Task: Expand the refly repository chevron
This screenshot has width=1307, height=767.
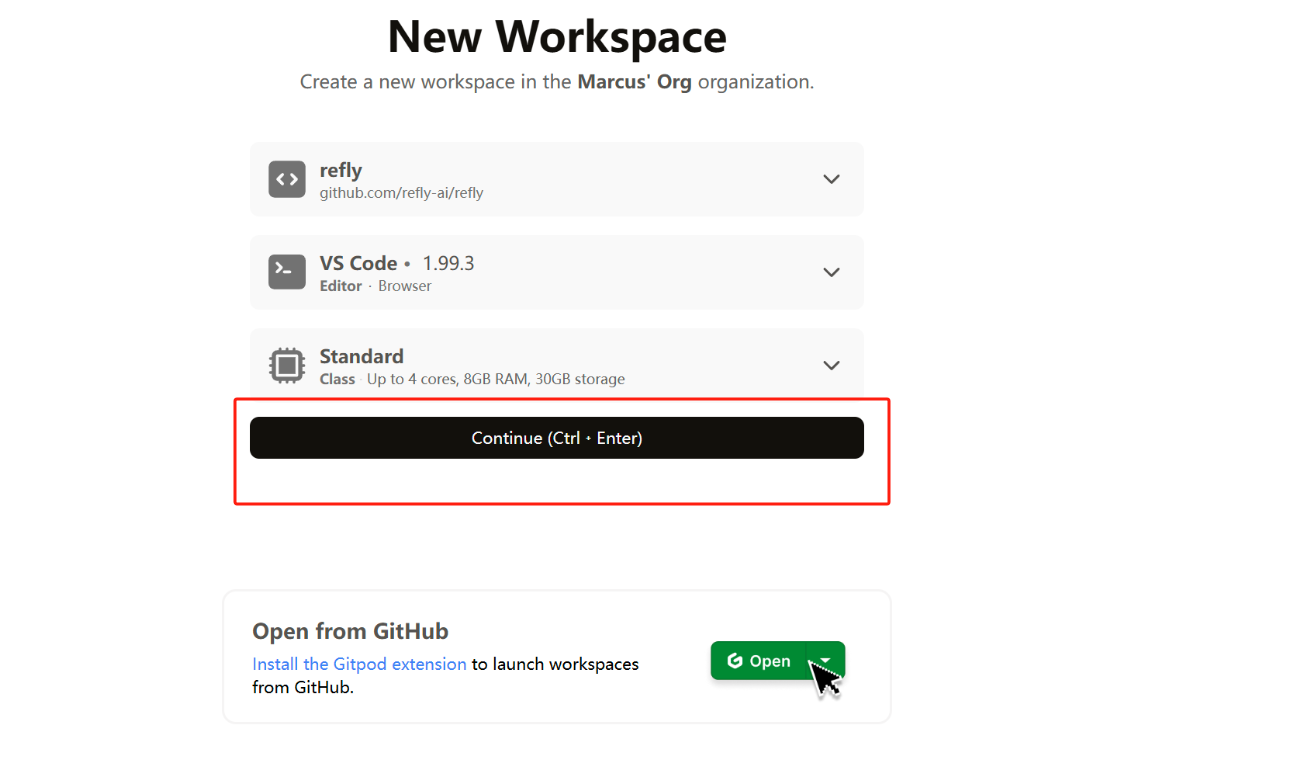Action: (831, 179)
